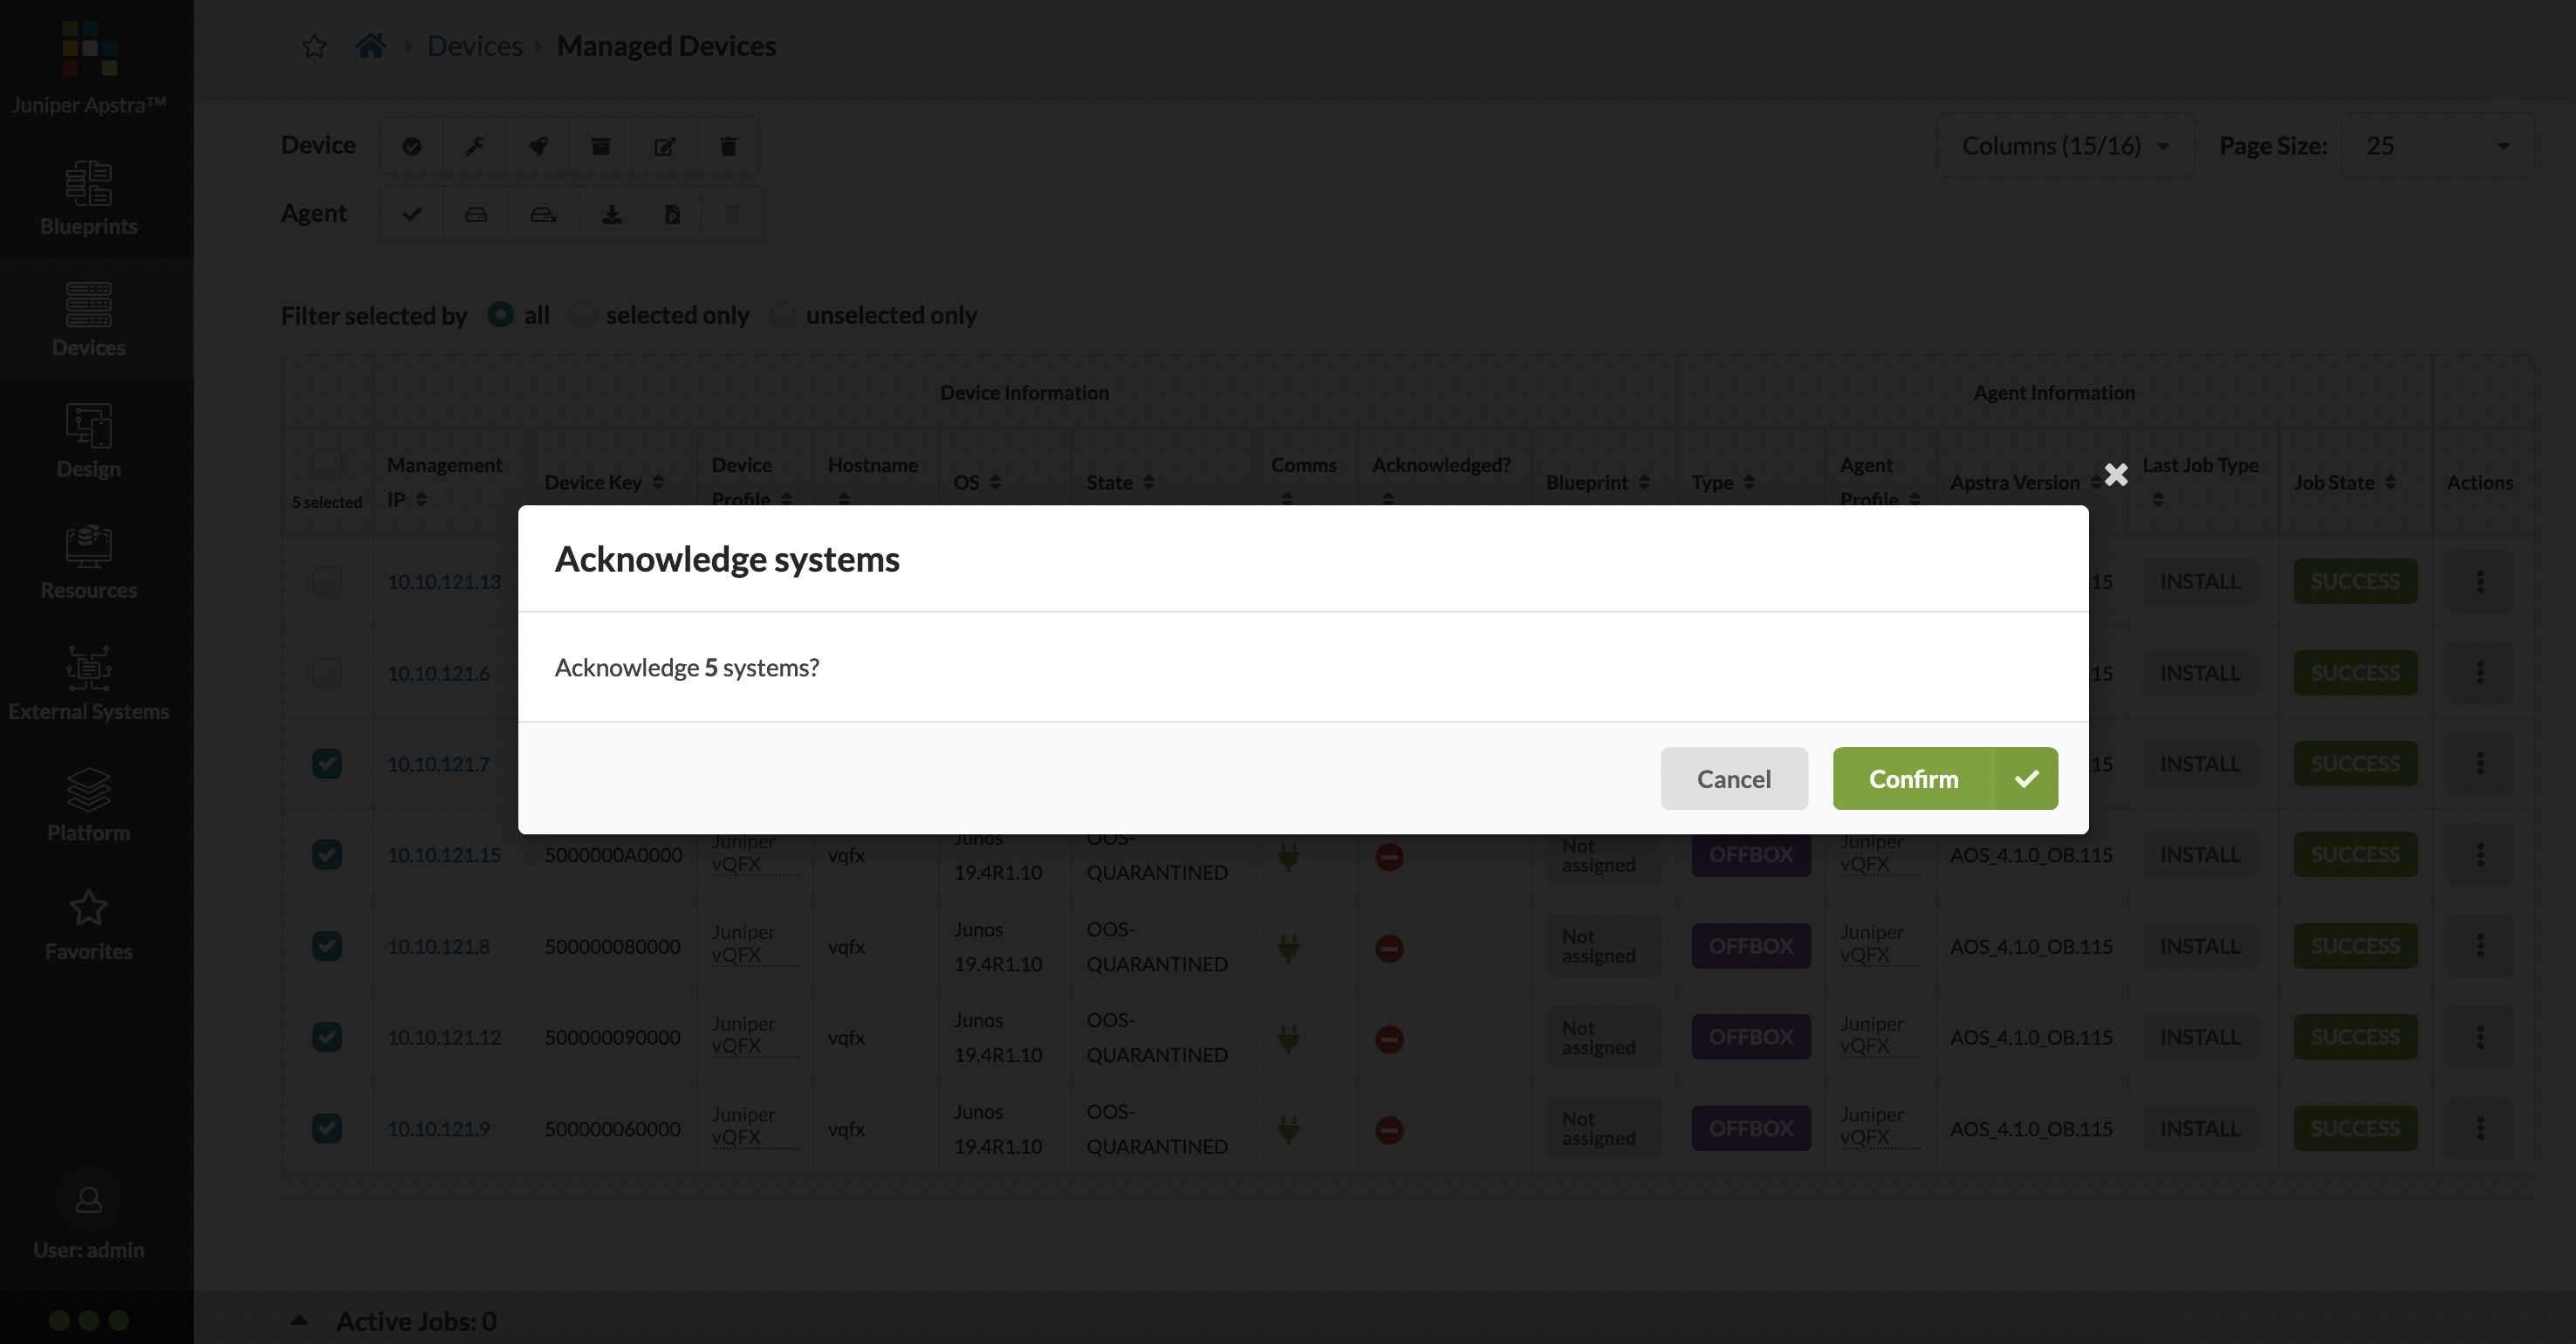Screen dimensions: 2576x1344
Task: Open device link 10.10.121.13
Action: (x=444, y=582)
